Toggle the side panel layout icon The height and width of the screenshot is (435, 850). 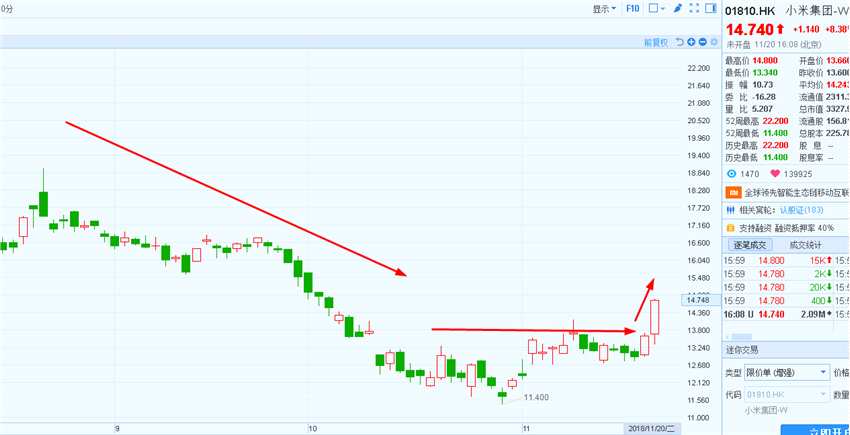pos(711,9)
